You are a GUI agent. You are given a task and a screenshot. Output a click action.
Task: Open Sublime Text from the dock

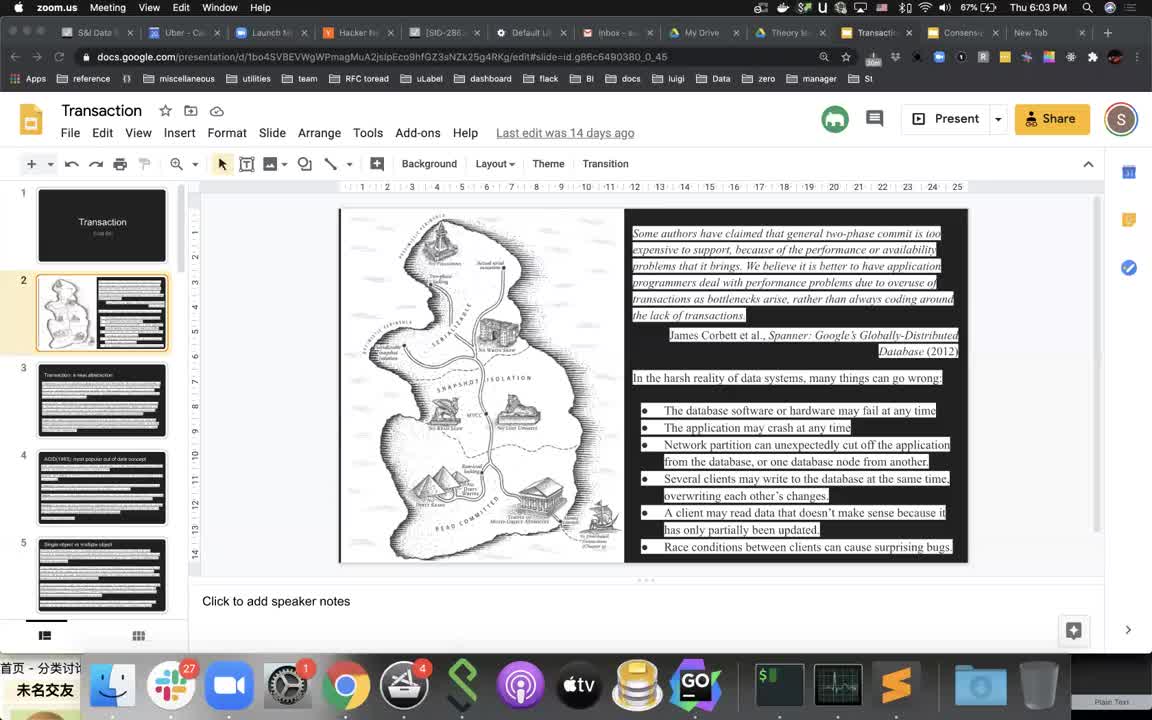[896, 685]
